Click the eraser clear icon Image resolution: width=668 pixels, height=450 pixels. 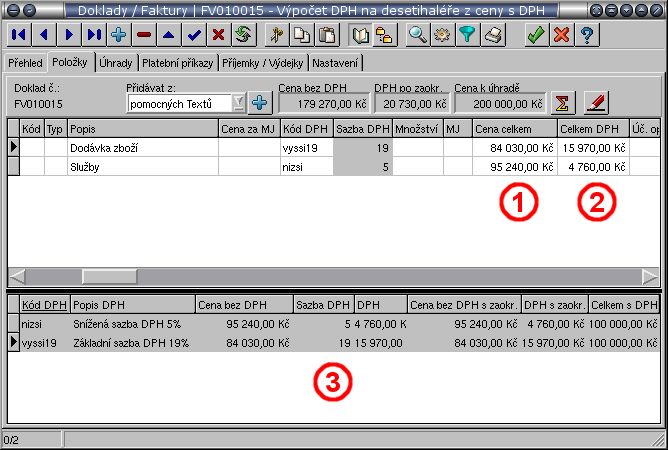point(596,102)
